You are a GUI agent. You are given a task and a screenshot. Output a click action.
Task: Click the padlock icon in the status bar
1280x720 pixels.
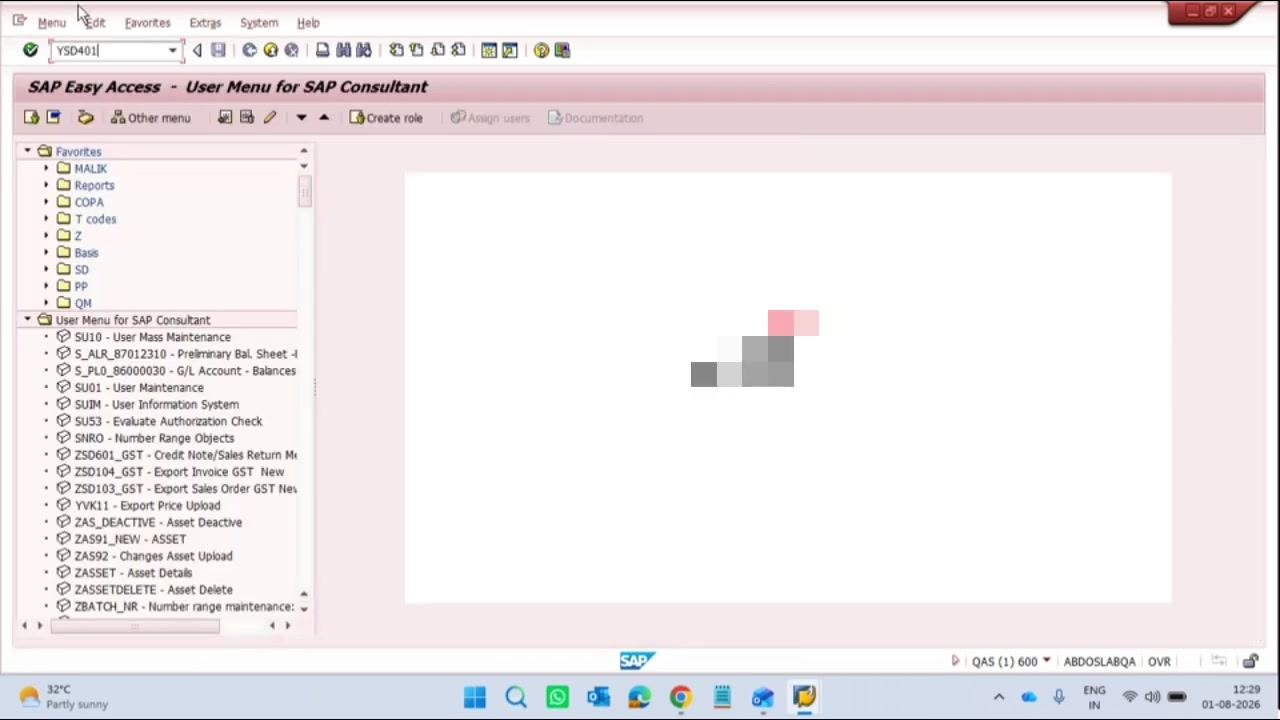[x=1250, y=661]
